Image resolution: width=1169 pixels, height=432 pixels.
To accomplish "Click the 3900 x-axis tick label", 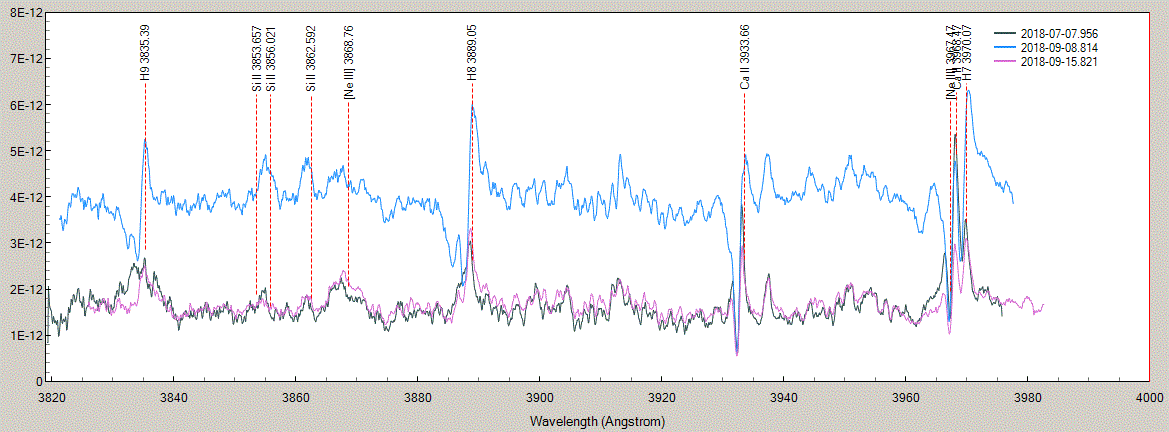I will (x=539, y=396).
